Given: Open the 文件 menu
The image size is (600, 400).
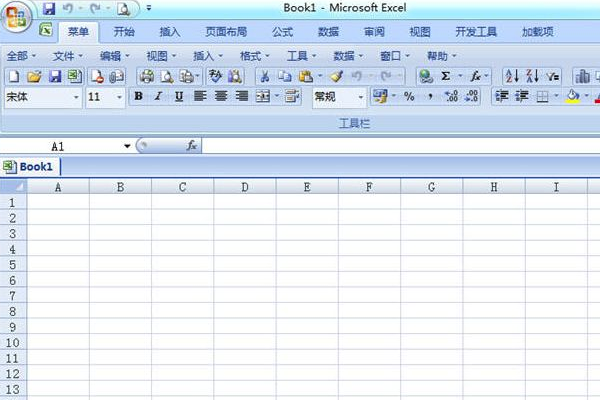Looking at the screenshot, I should (68, 56).
